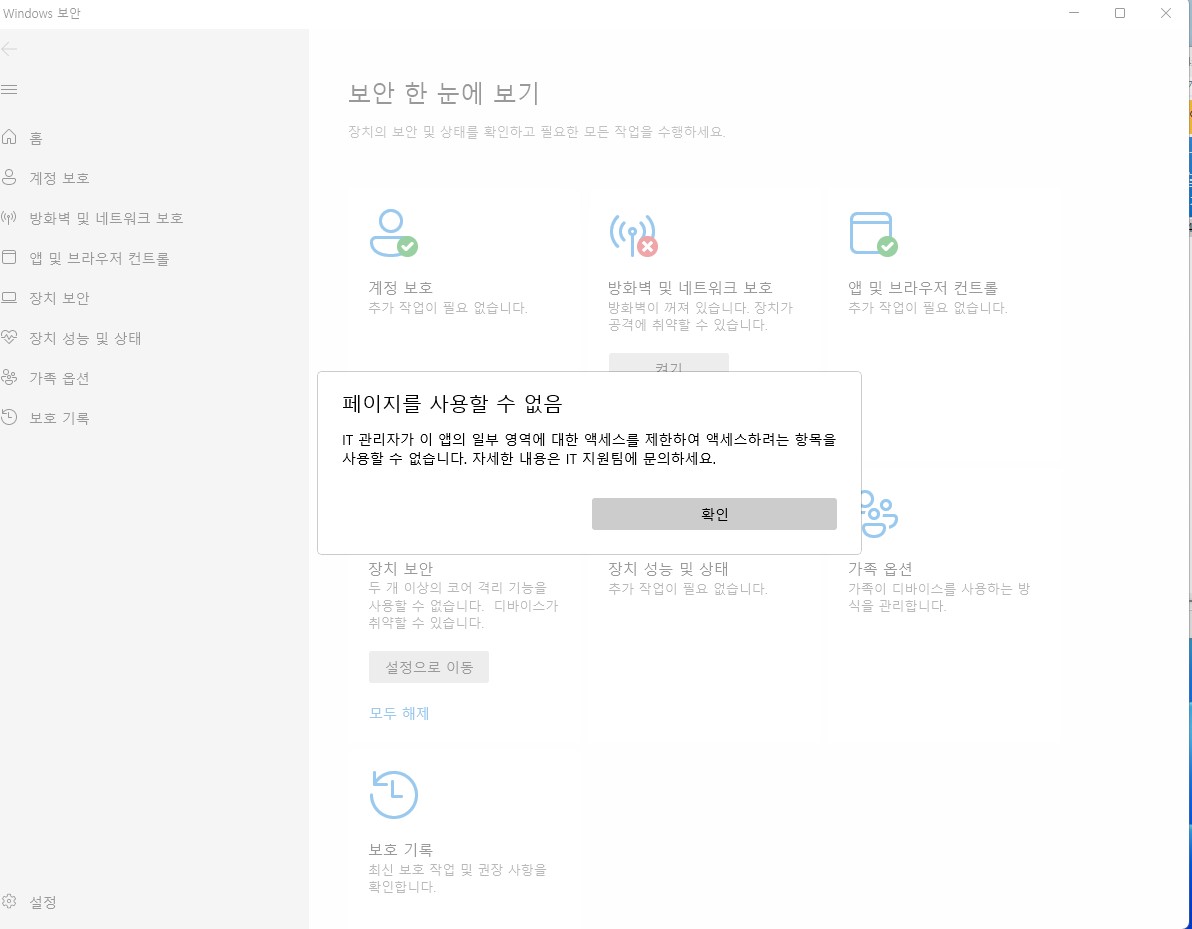The height and width of the screenshot is (929, 1192).
Task: Select 장치 성능 및 상태 in the sidebar
Action: pos(85,338)
